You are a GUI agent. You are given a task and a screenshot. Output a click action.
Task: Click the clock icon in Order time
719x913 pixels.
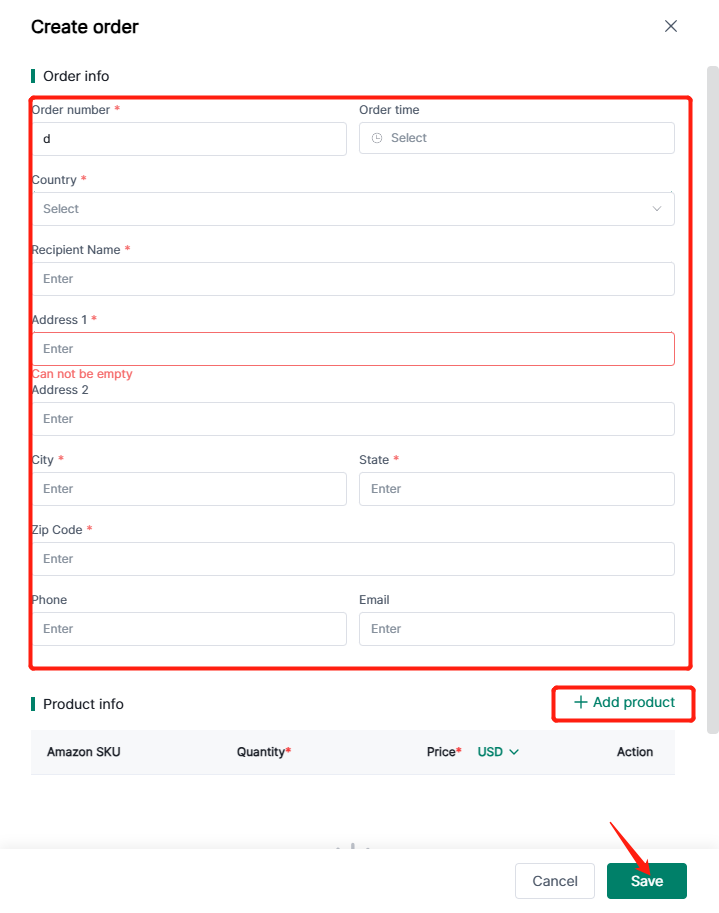click(377, 138)
